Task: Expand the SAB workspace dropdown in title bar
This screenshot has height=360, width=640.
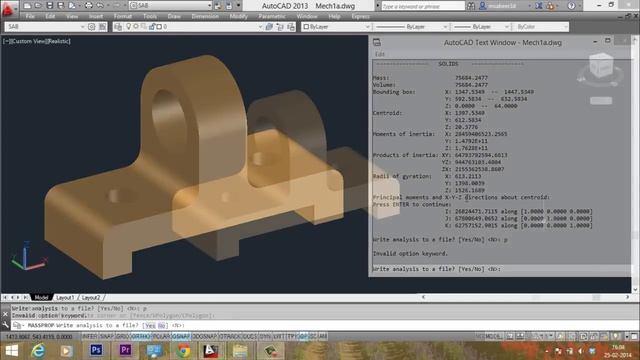Action: pyautogui.click(x=209, y=6)
